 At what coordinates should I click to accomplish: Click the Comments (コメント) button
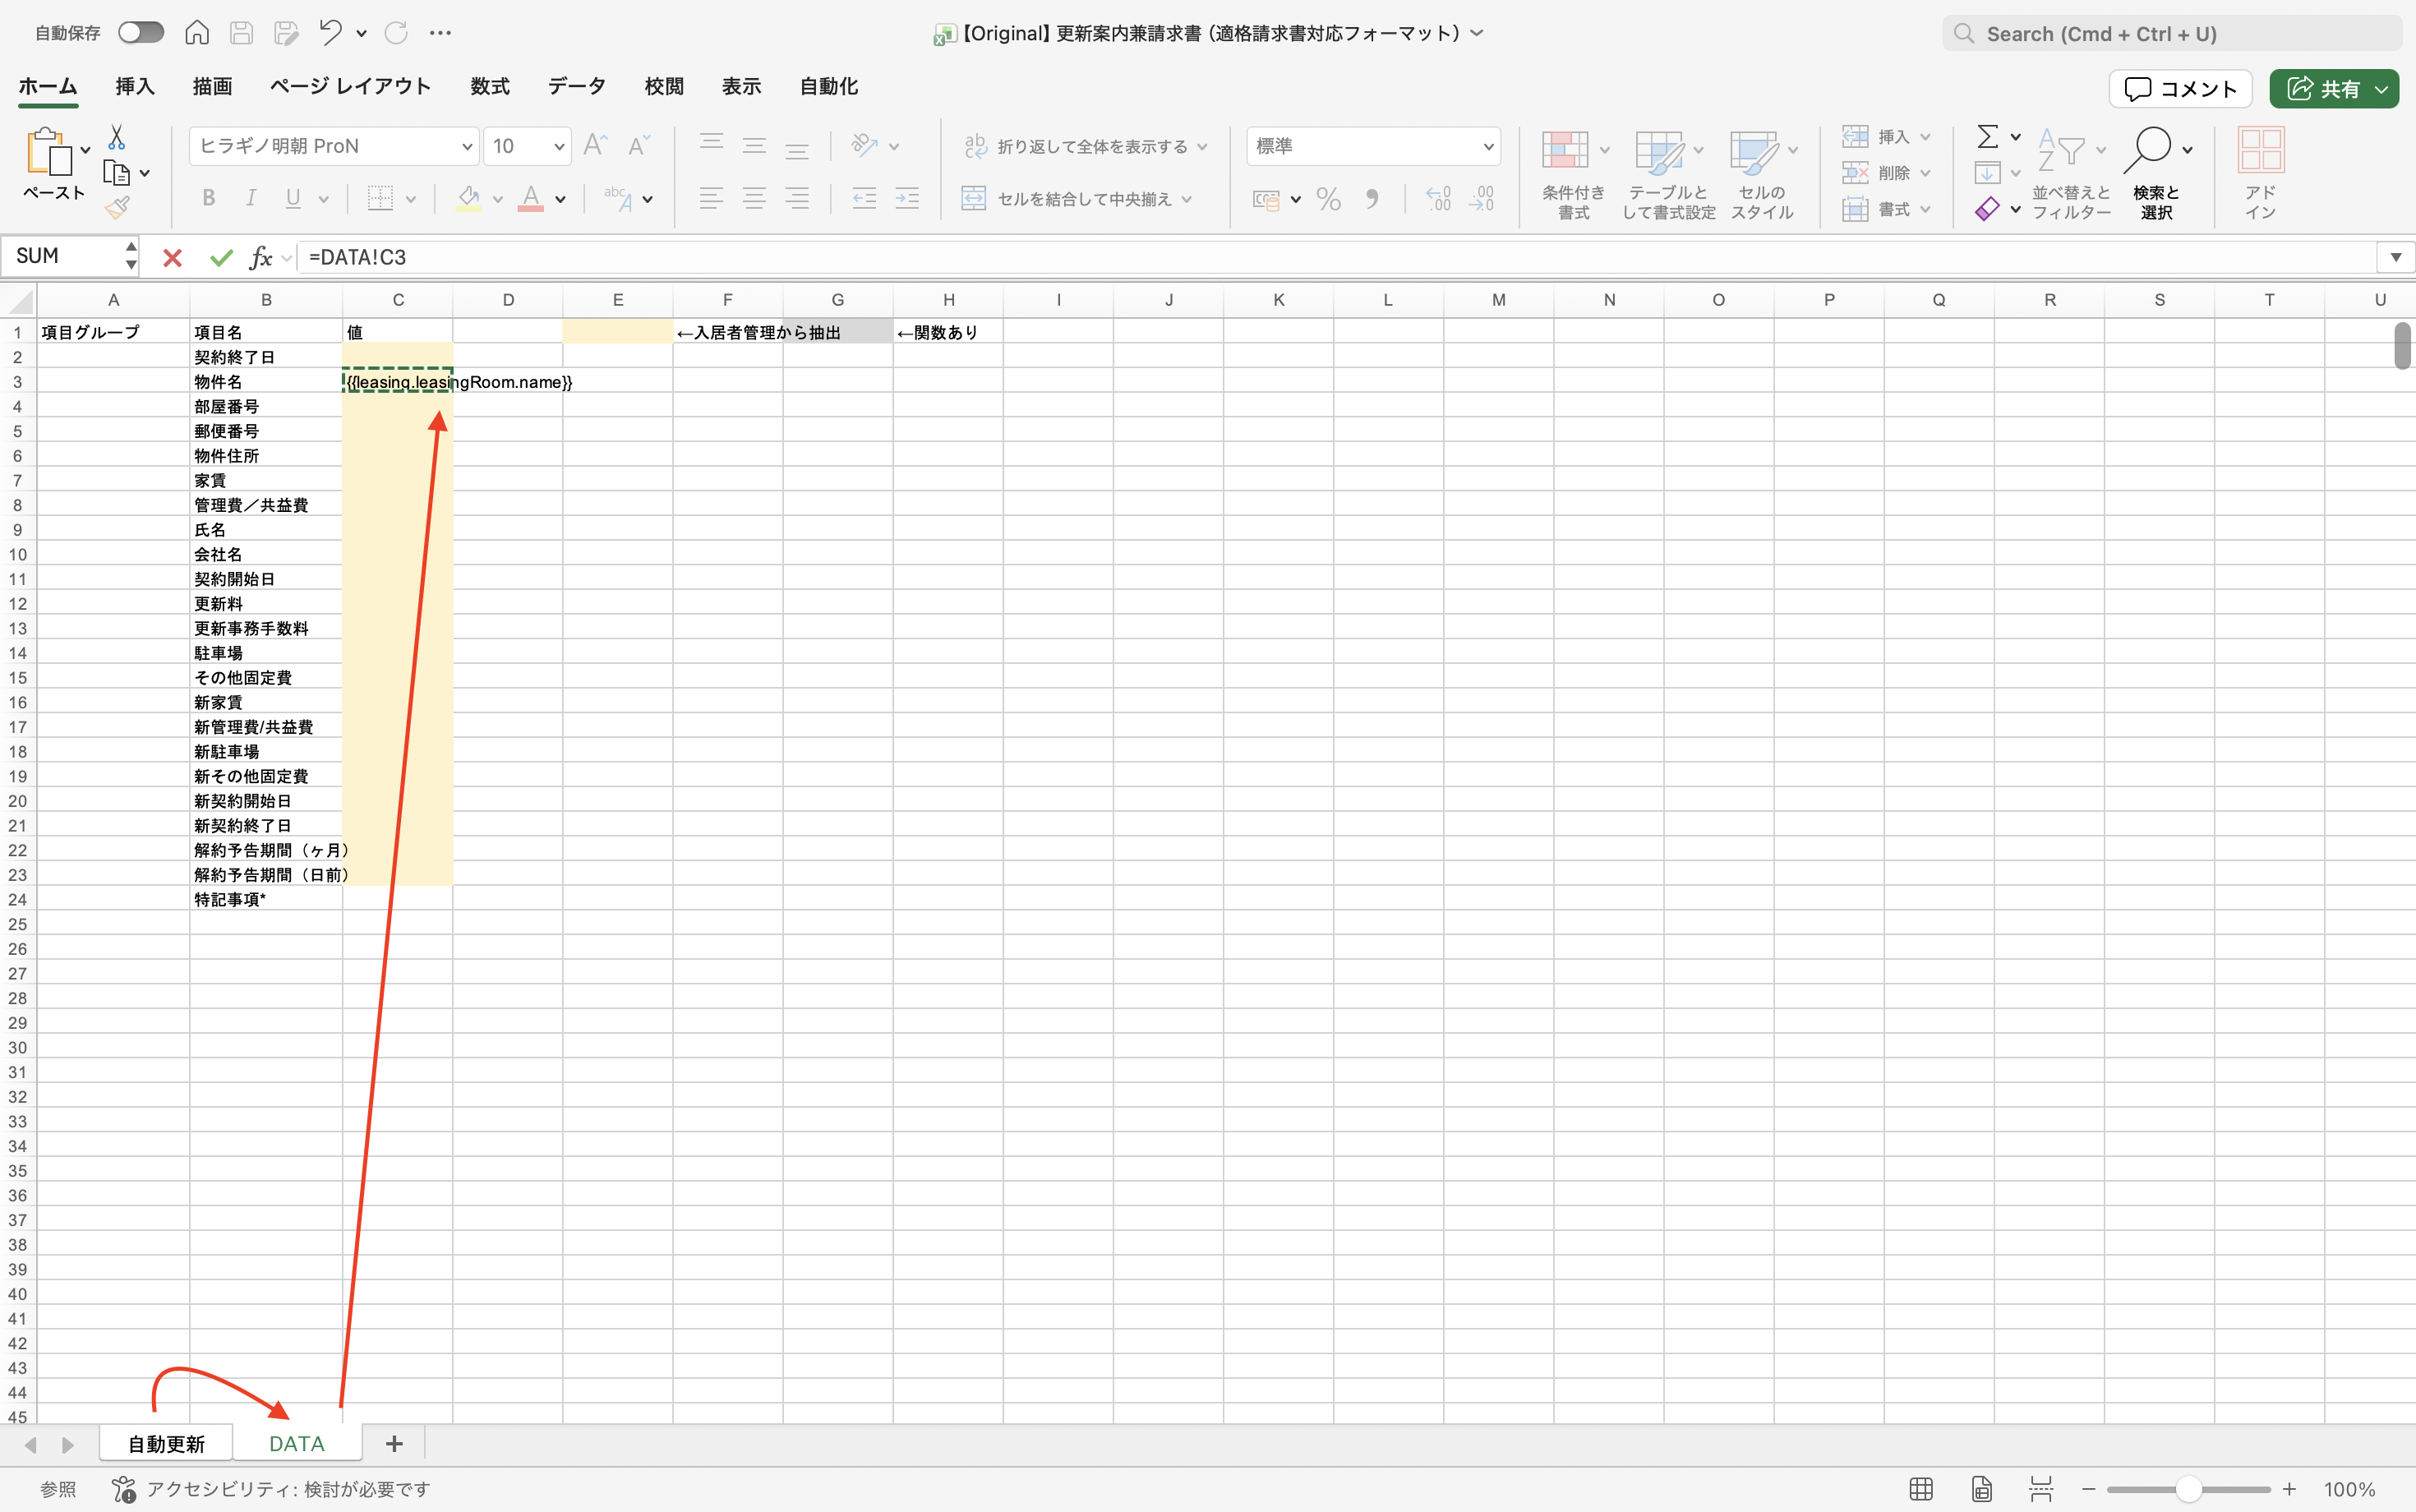click(x=2181, y=89)
